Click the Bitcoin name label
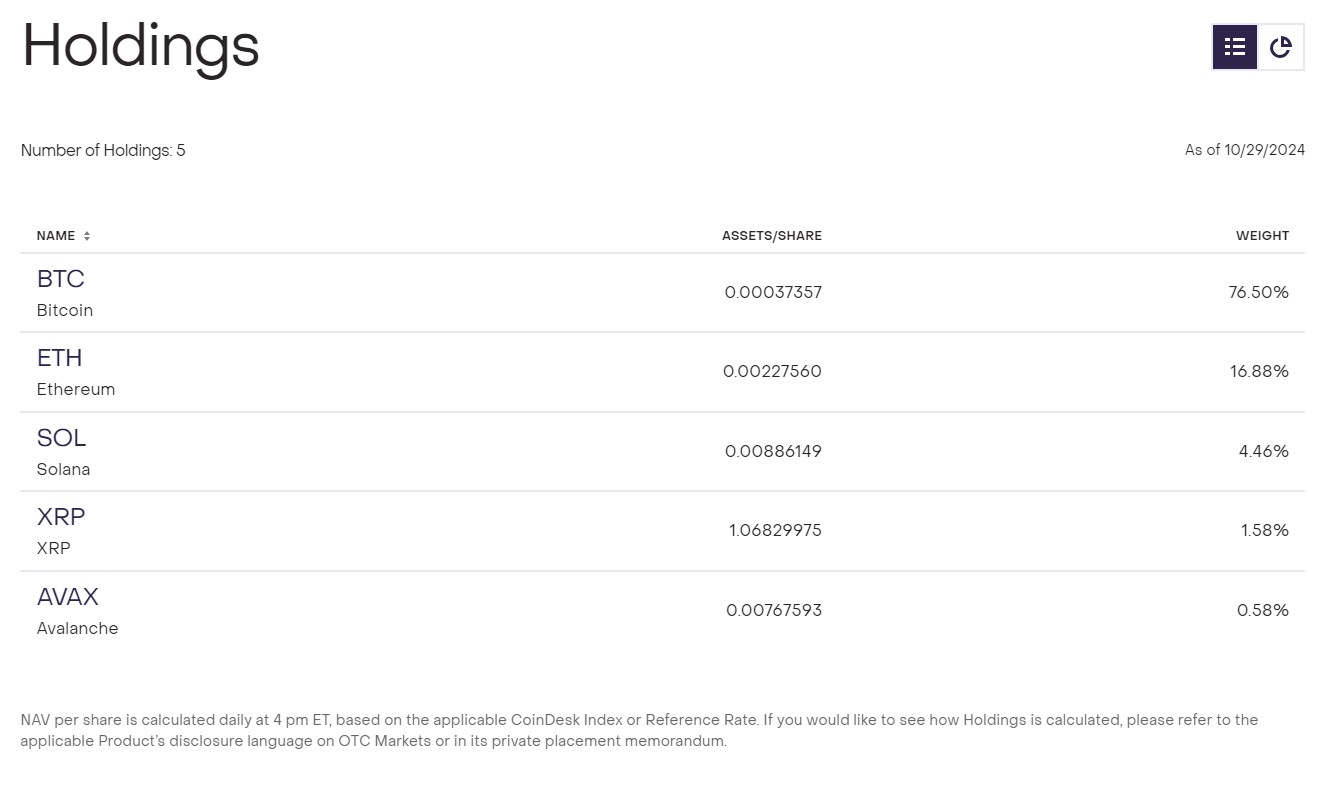Screen dimensions: 1327x800 coord(65,310)
